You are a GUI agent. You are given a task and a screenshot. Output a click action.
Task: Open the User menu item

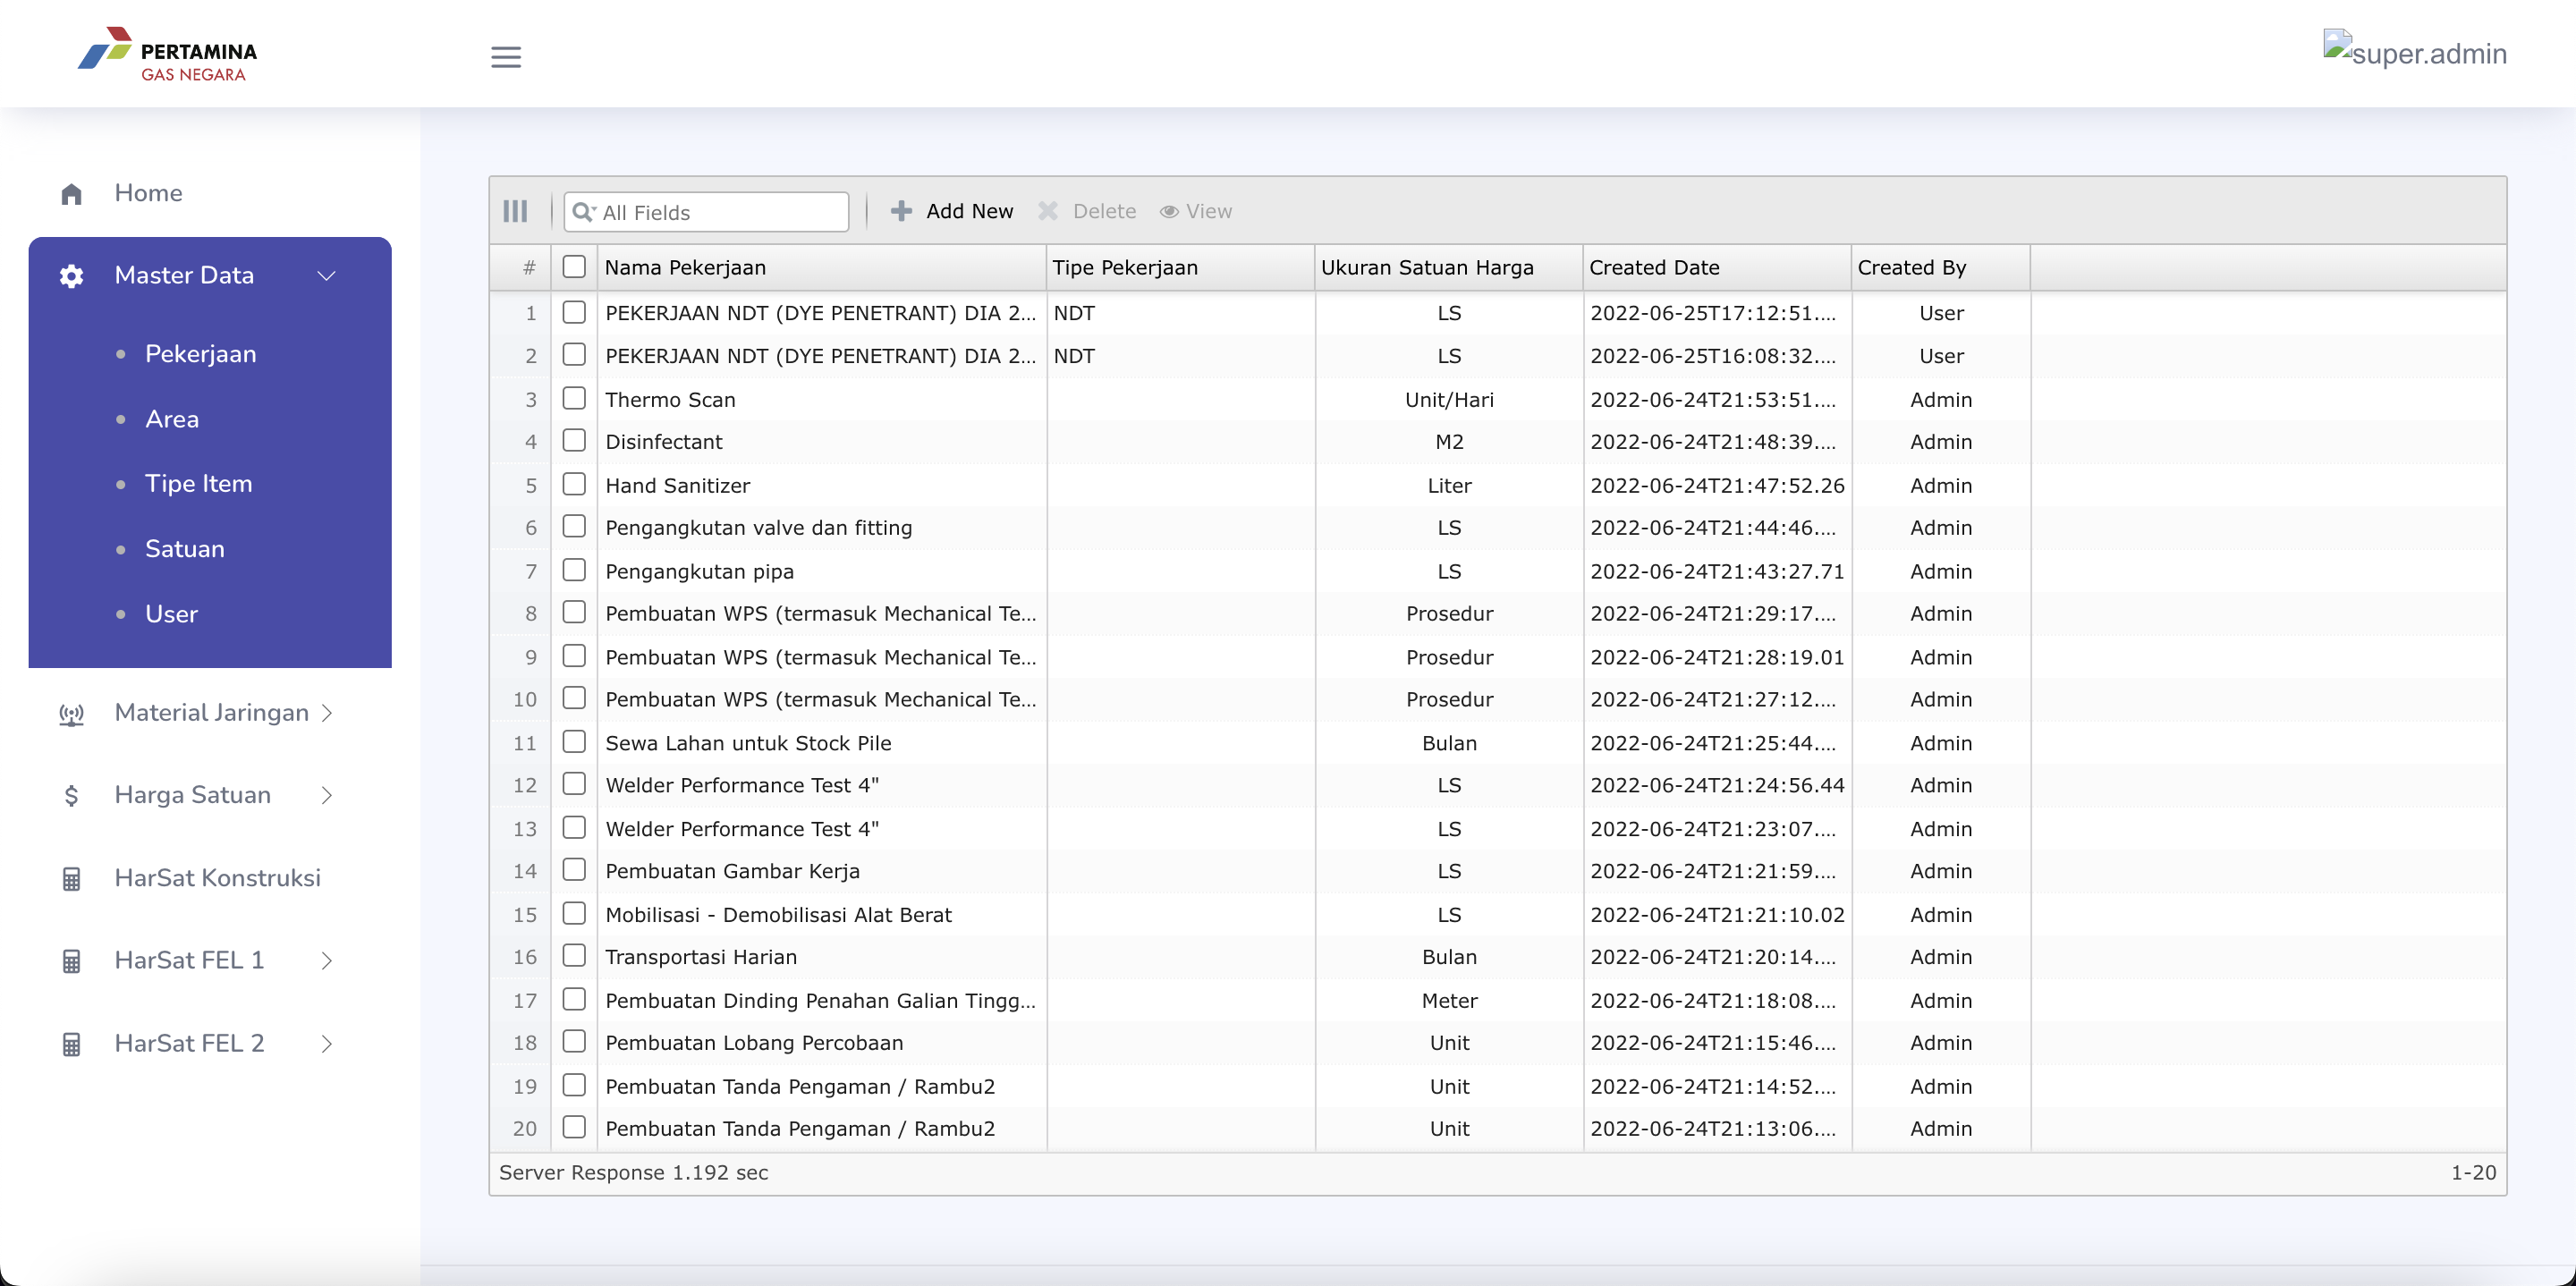click(x=171, y=614)
